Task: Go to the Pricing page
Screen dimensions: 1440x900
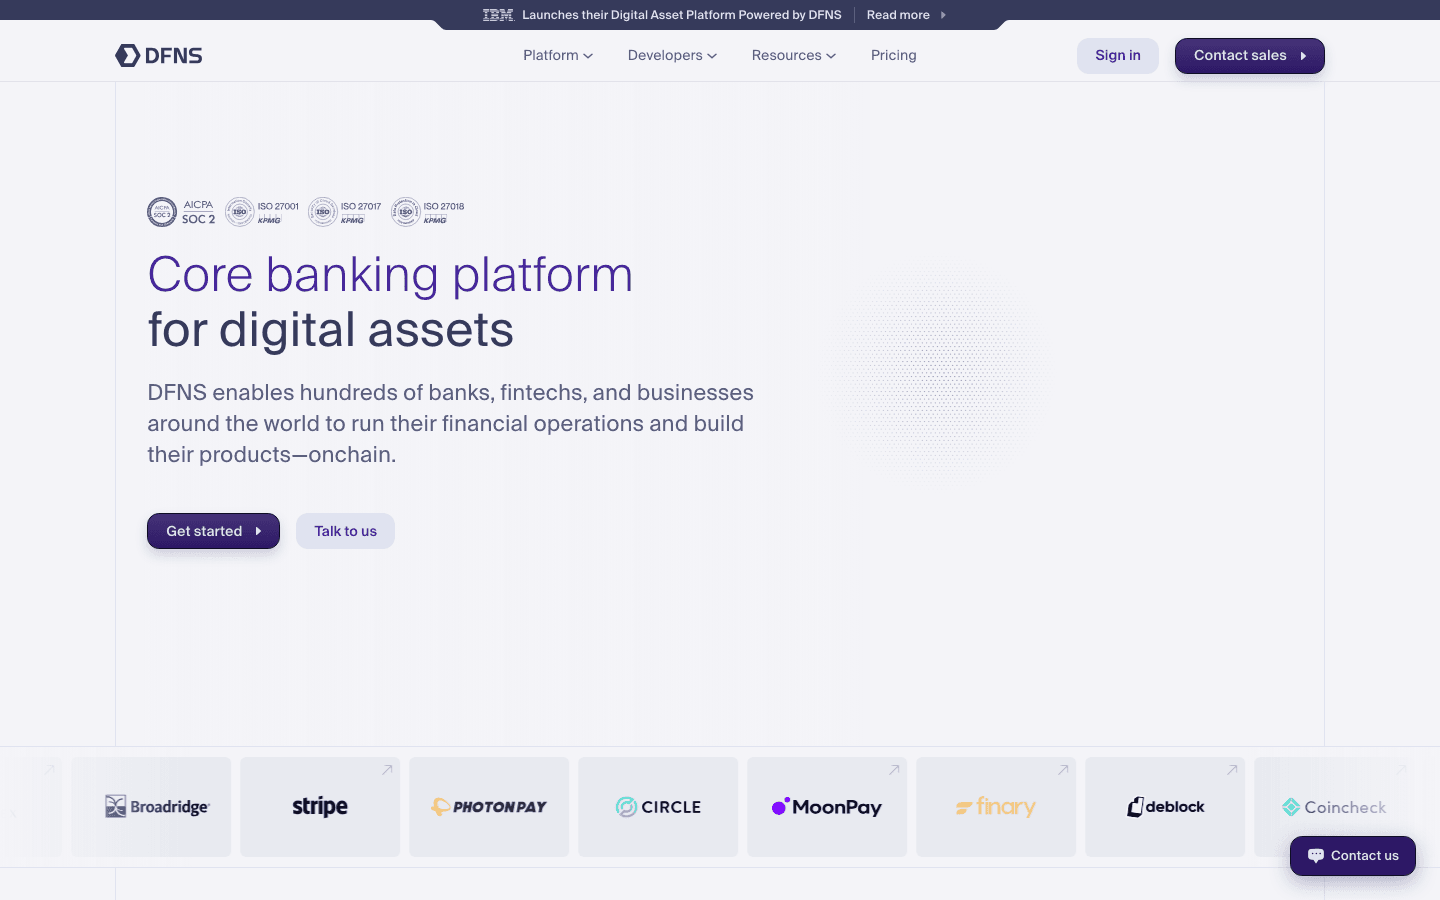Action: click(894, 55)
